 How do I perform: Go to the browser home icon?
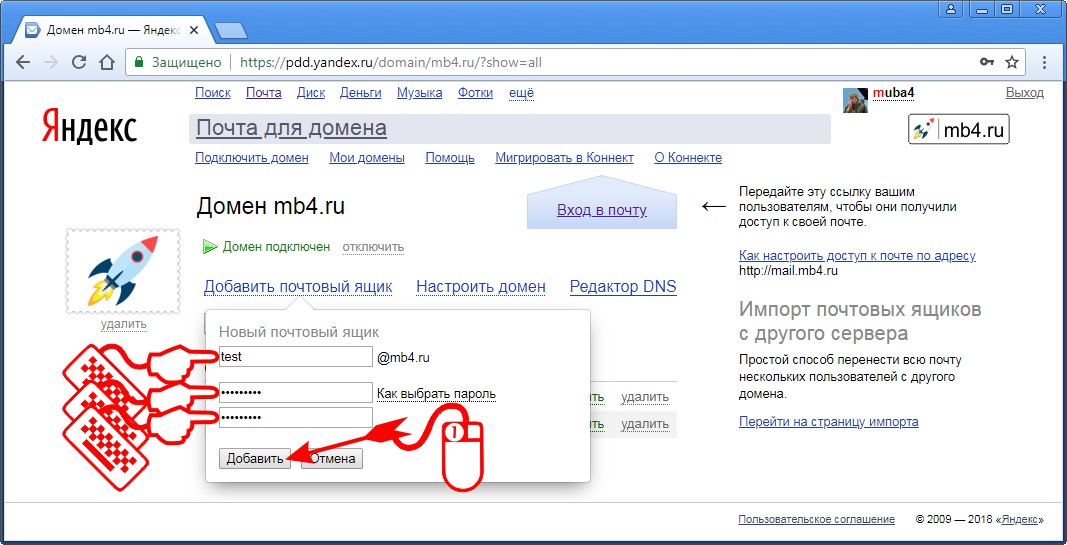107,63
